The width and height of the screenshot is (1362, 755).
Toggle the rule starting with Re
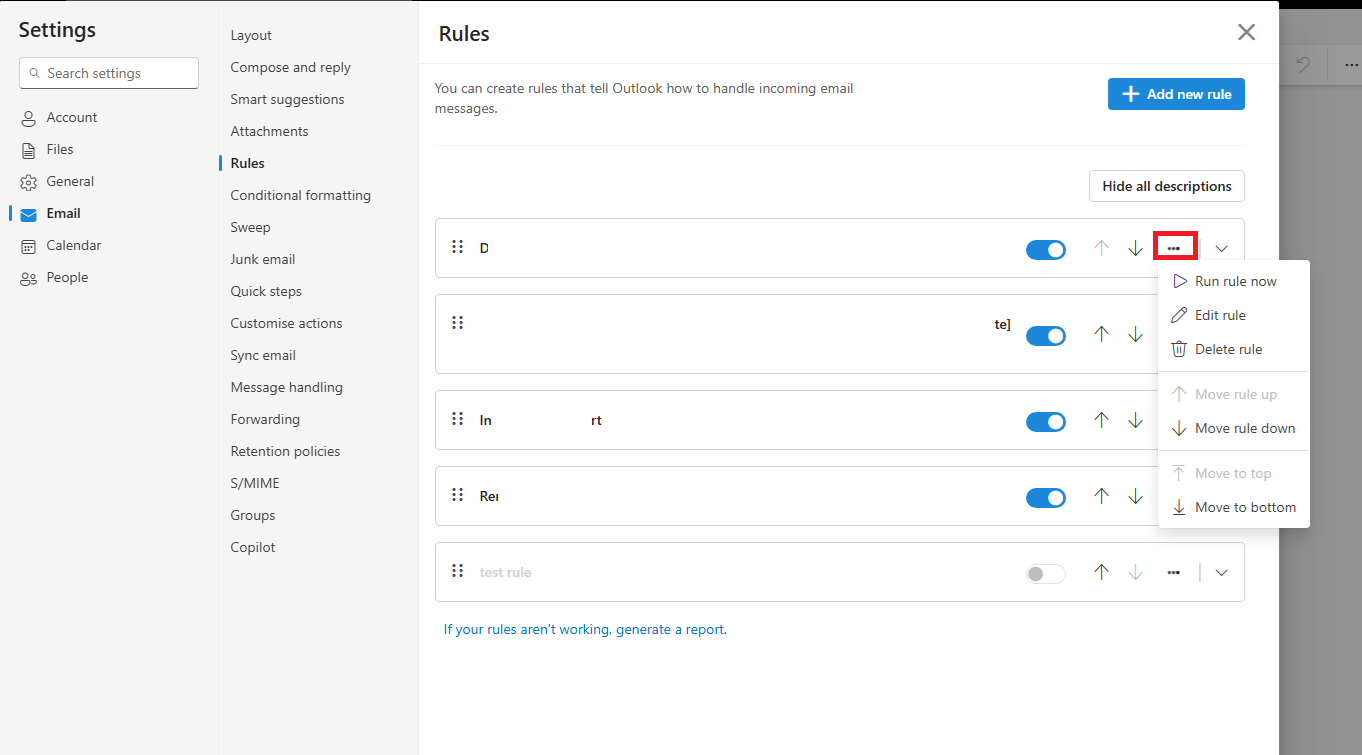(1046, 497)
